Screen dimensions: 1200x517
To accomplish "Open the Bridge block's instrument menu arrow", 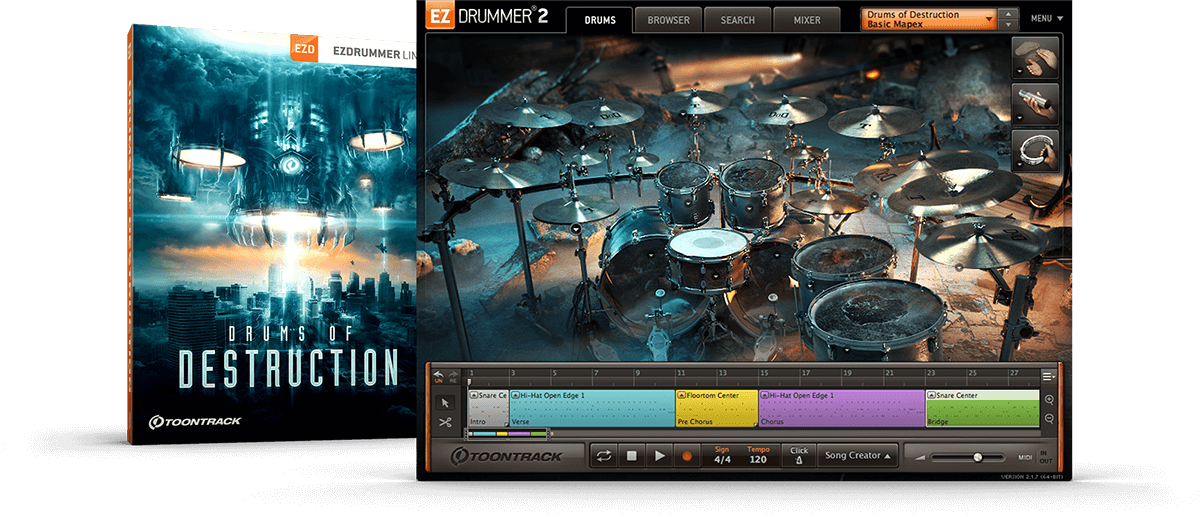I will 932,396.
